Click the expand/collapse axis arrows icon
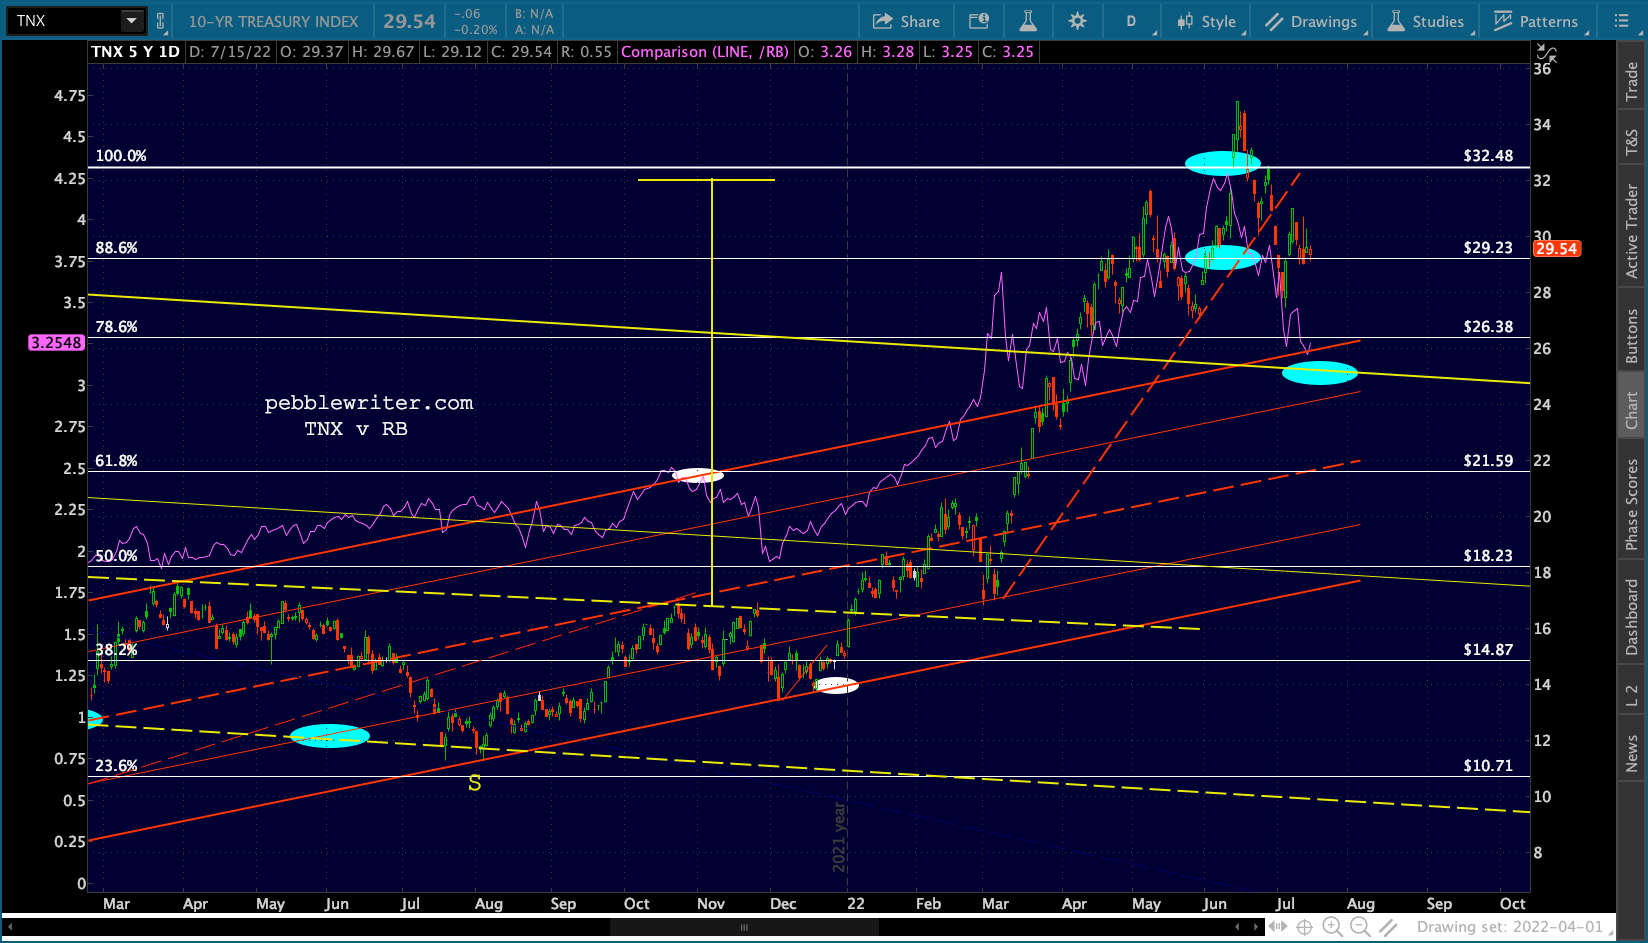Screen dimensions: 1648x943 1546,53
